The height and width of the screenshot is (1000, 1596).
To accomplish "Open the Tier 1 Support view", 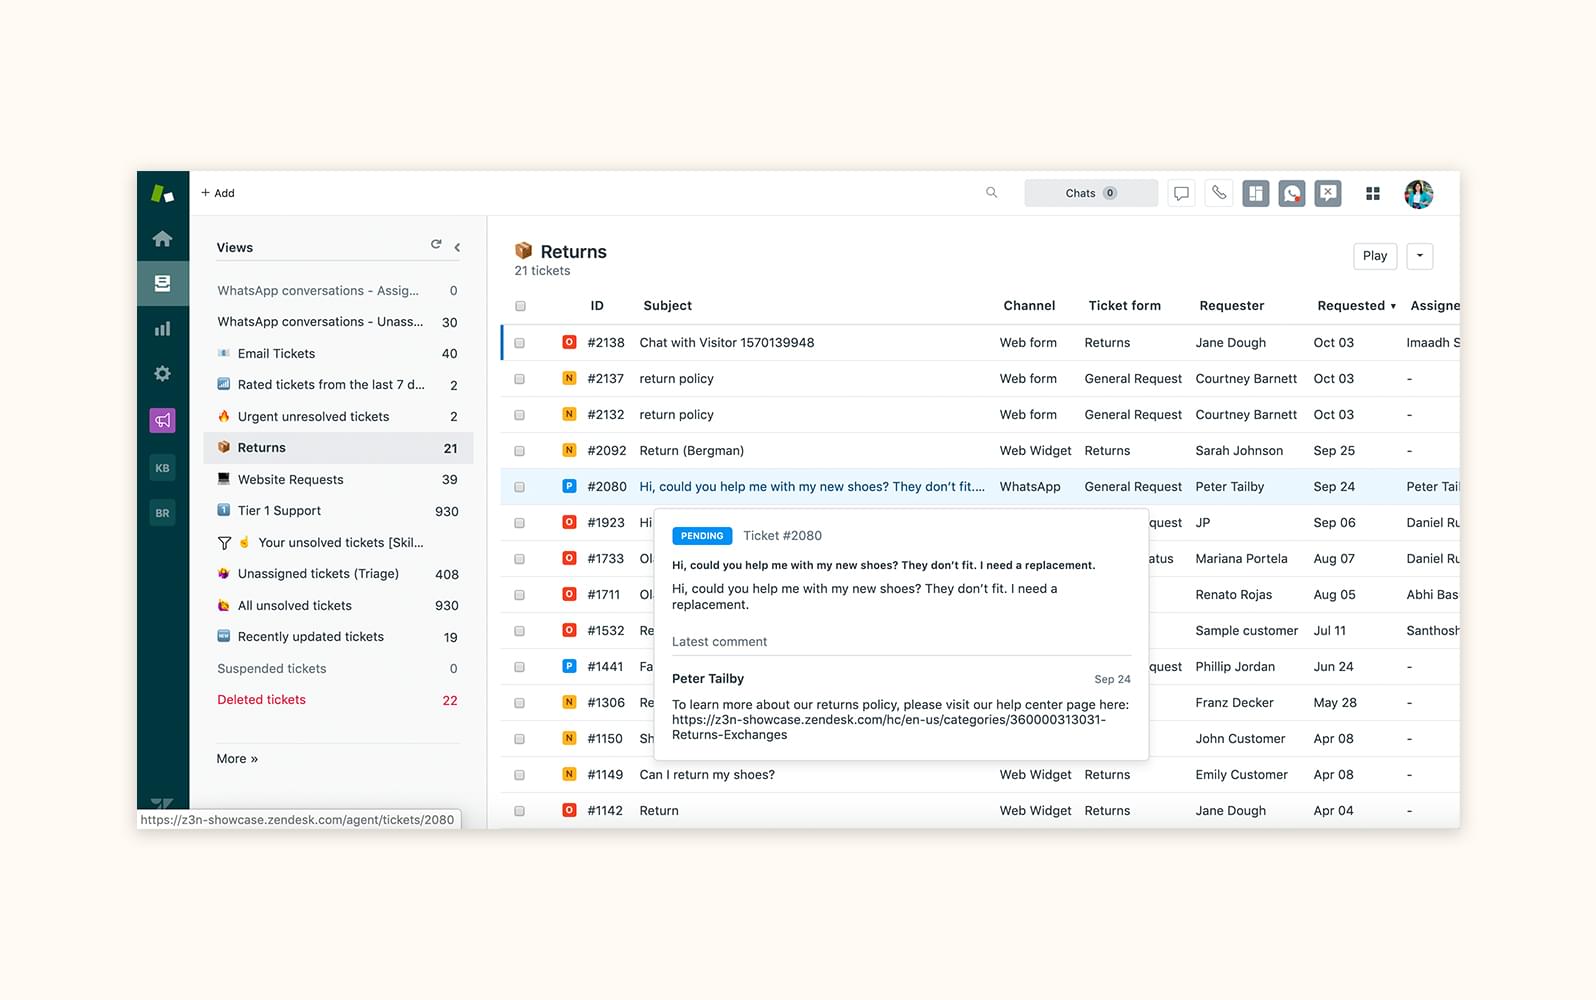I will pyautogui.click(x=338, y=511).
